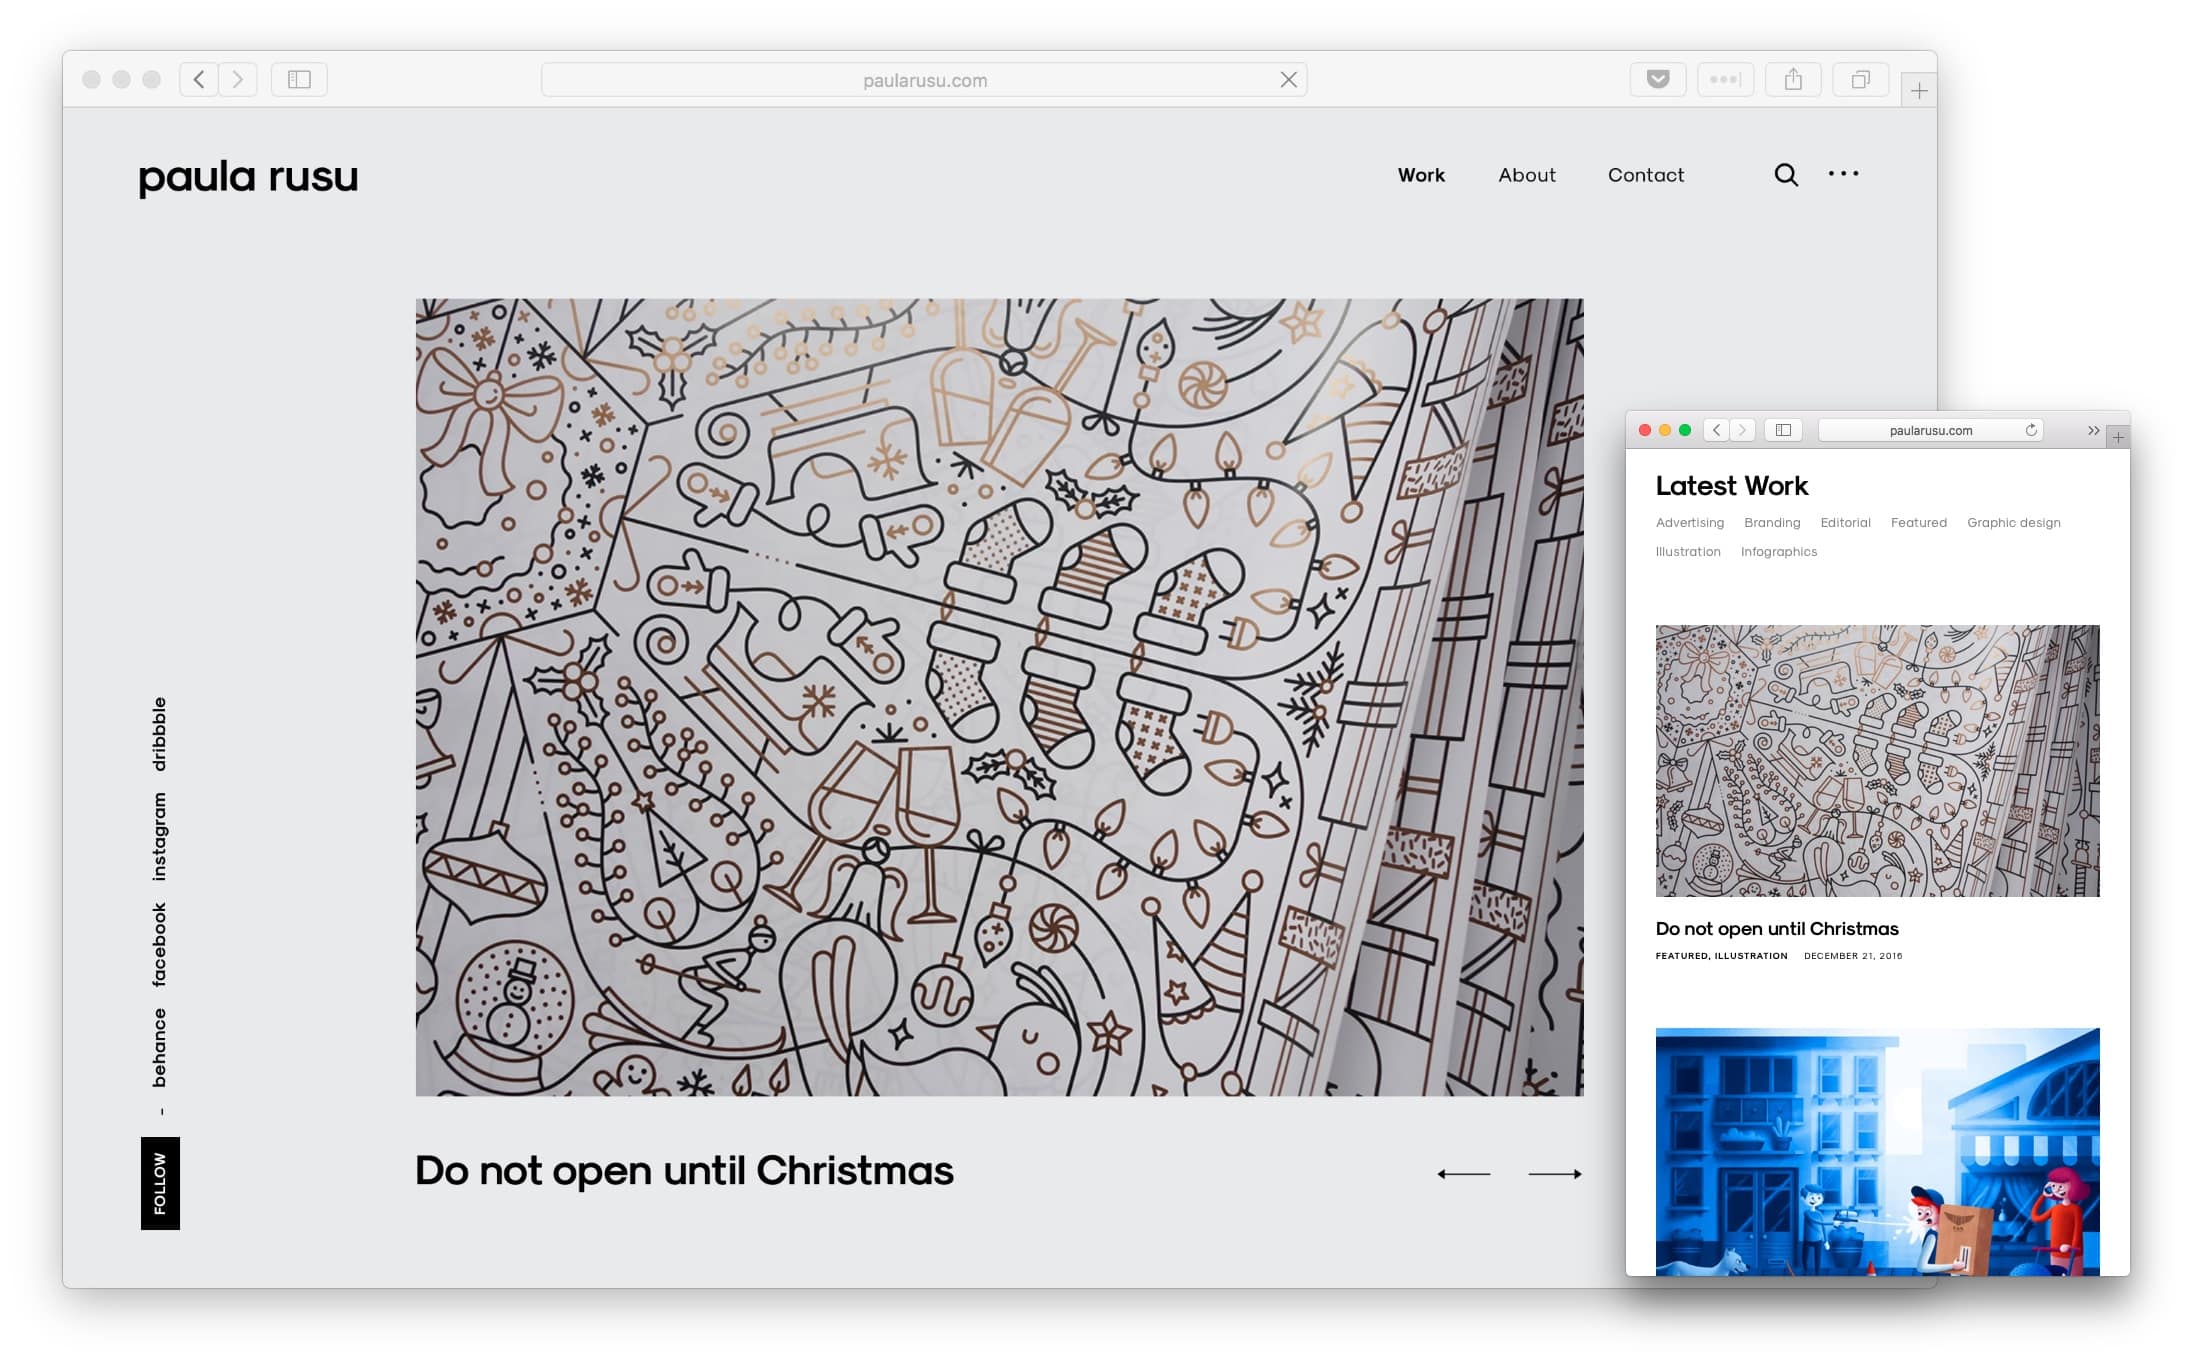Open the three-dots more menu in header
The image size is (2200, 1363).
(1842, 174)
